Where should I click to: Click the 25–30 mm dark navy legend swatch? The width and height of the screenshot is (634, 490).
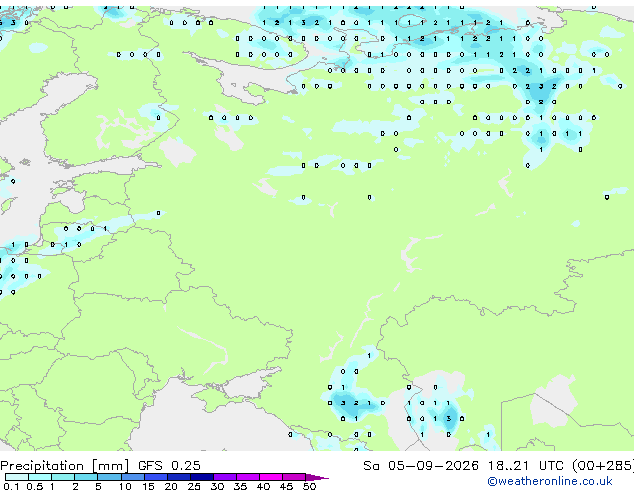[202, 477]
